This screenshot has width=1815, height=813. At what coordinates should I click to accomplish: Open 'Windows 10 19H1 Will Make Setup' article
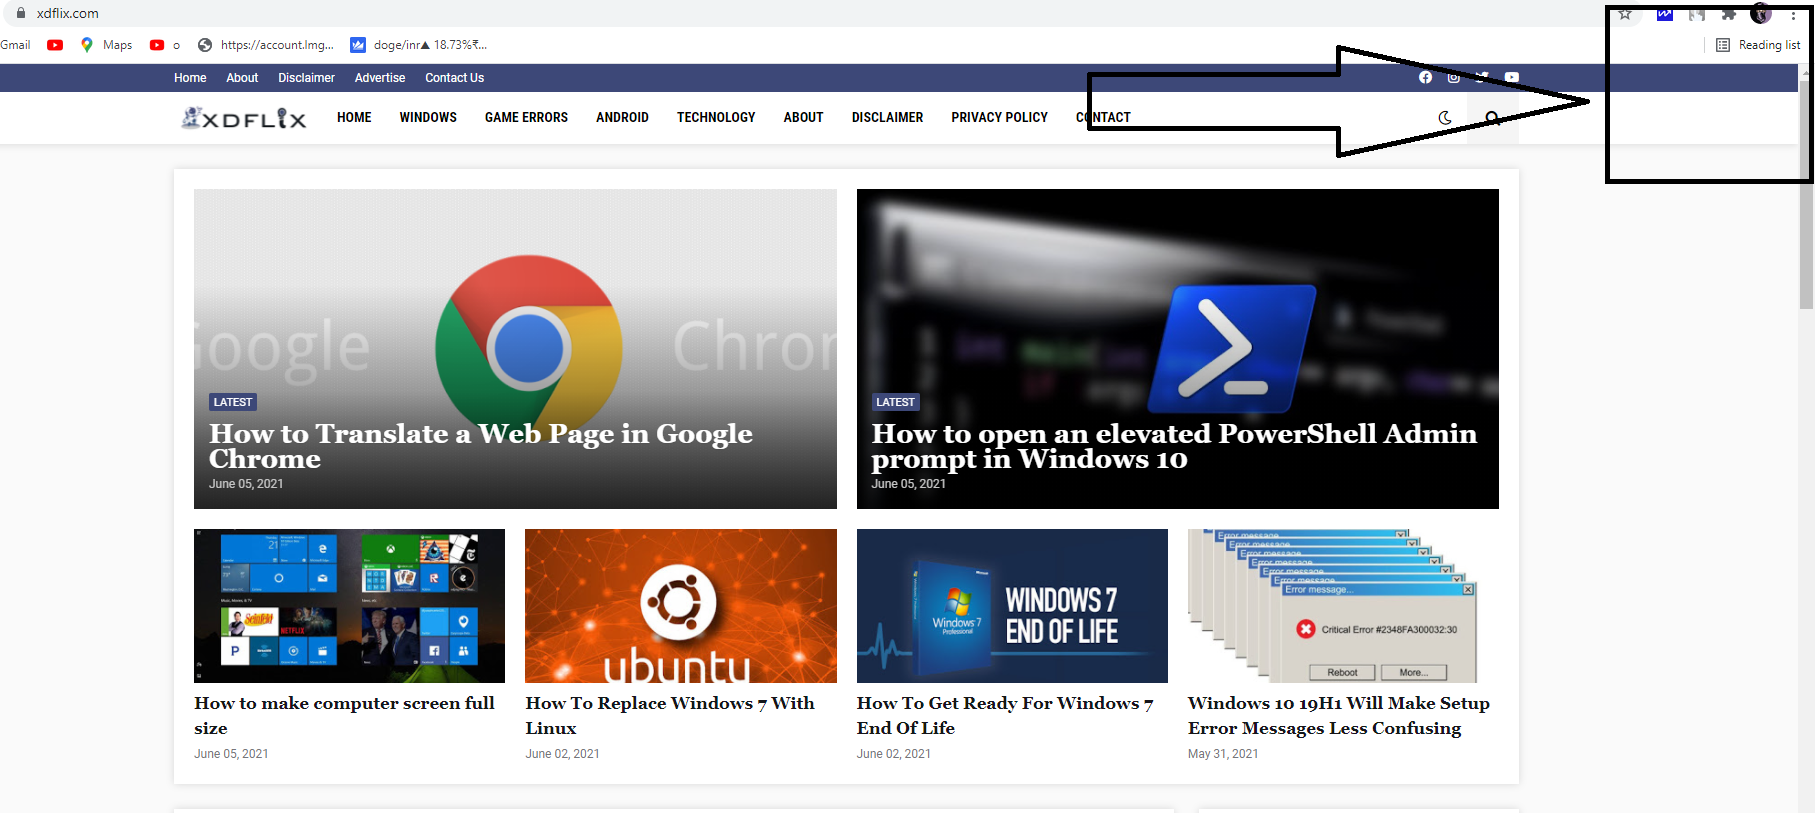pos(1339,716)
